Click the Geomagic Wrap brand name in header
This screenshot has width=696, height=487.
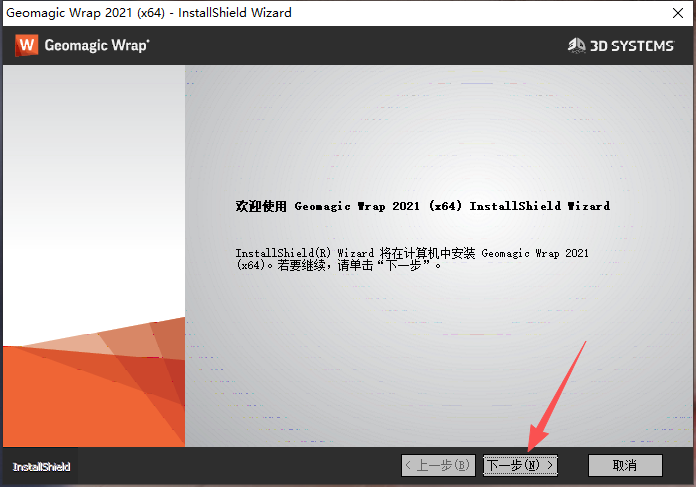pos(98,45)
